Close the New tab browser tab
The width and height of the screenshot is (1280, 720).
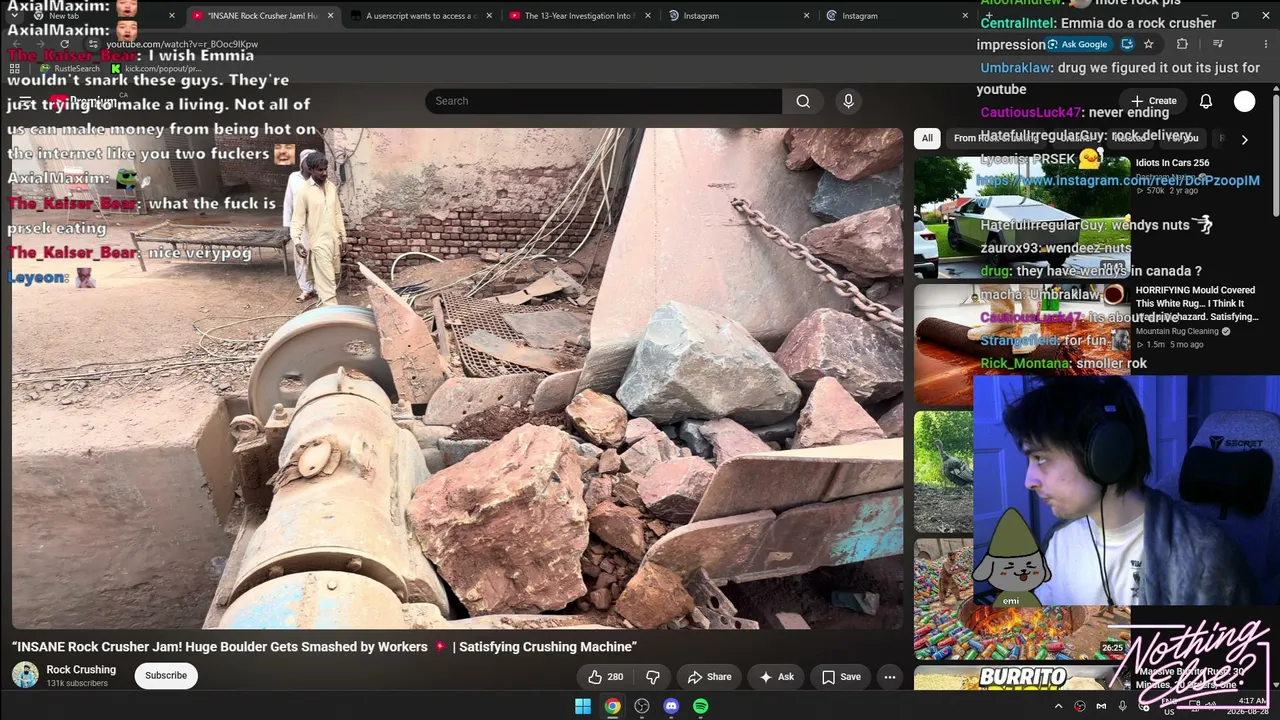click(172, 16)
